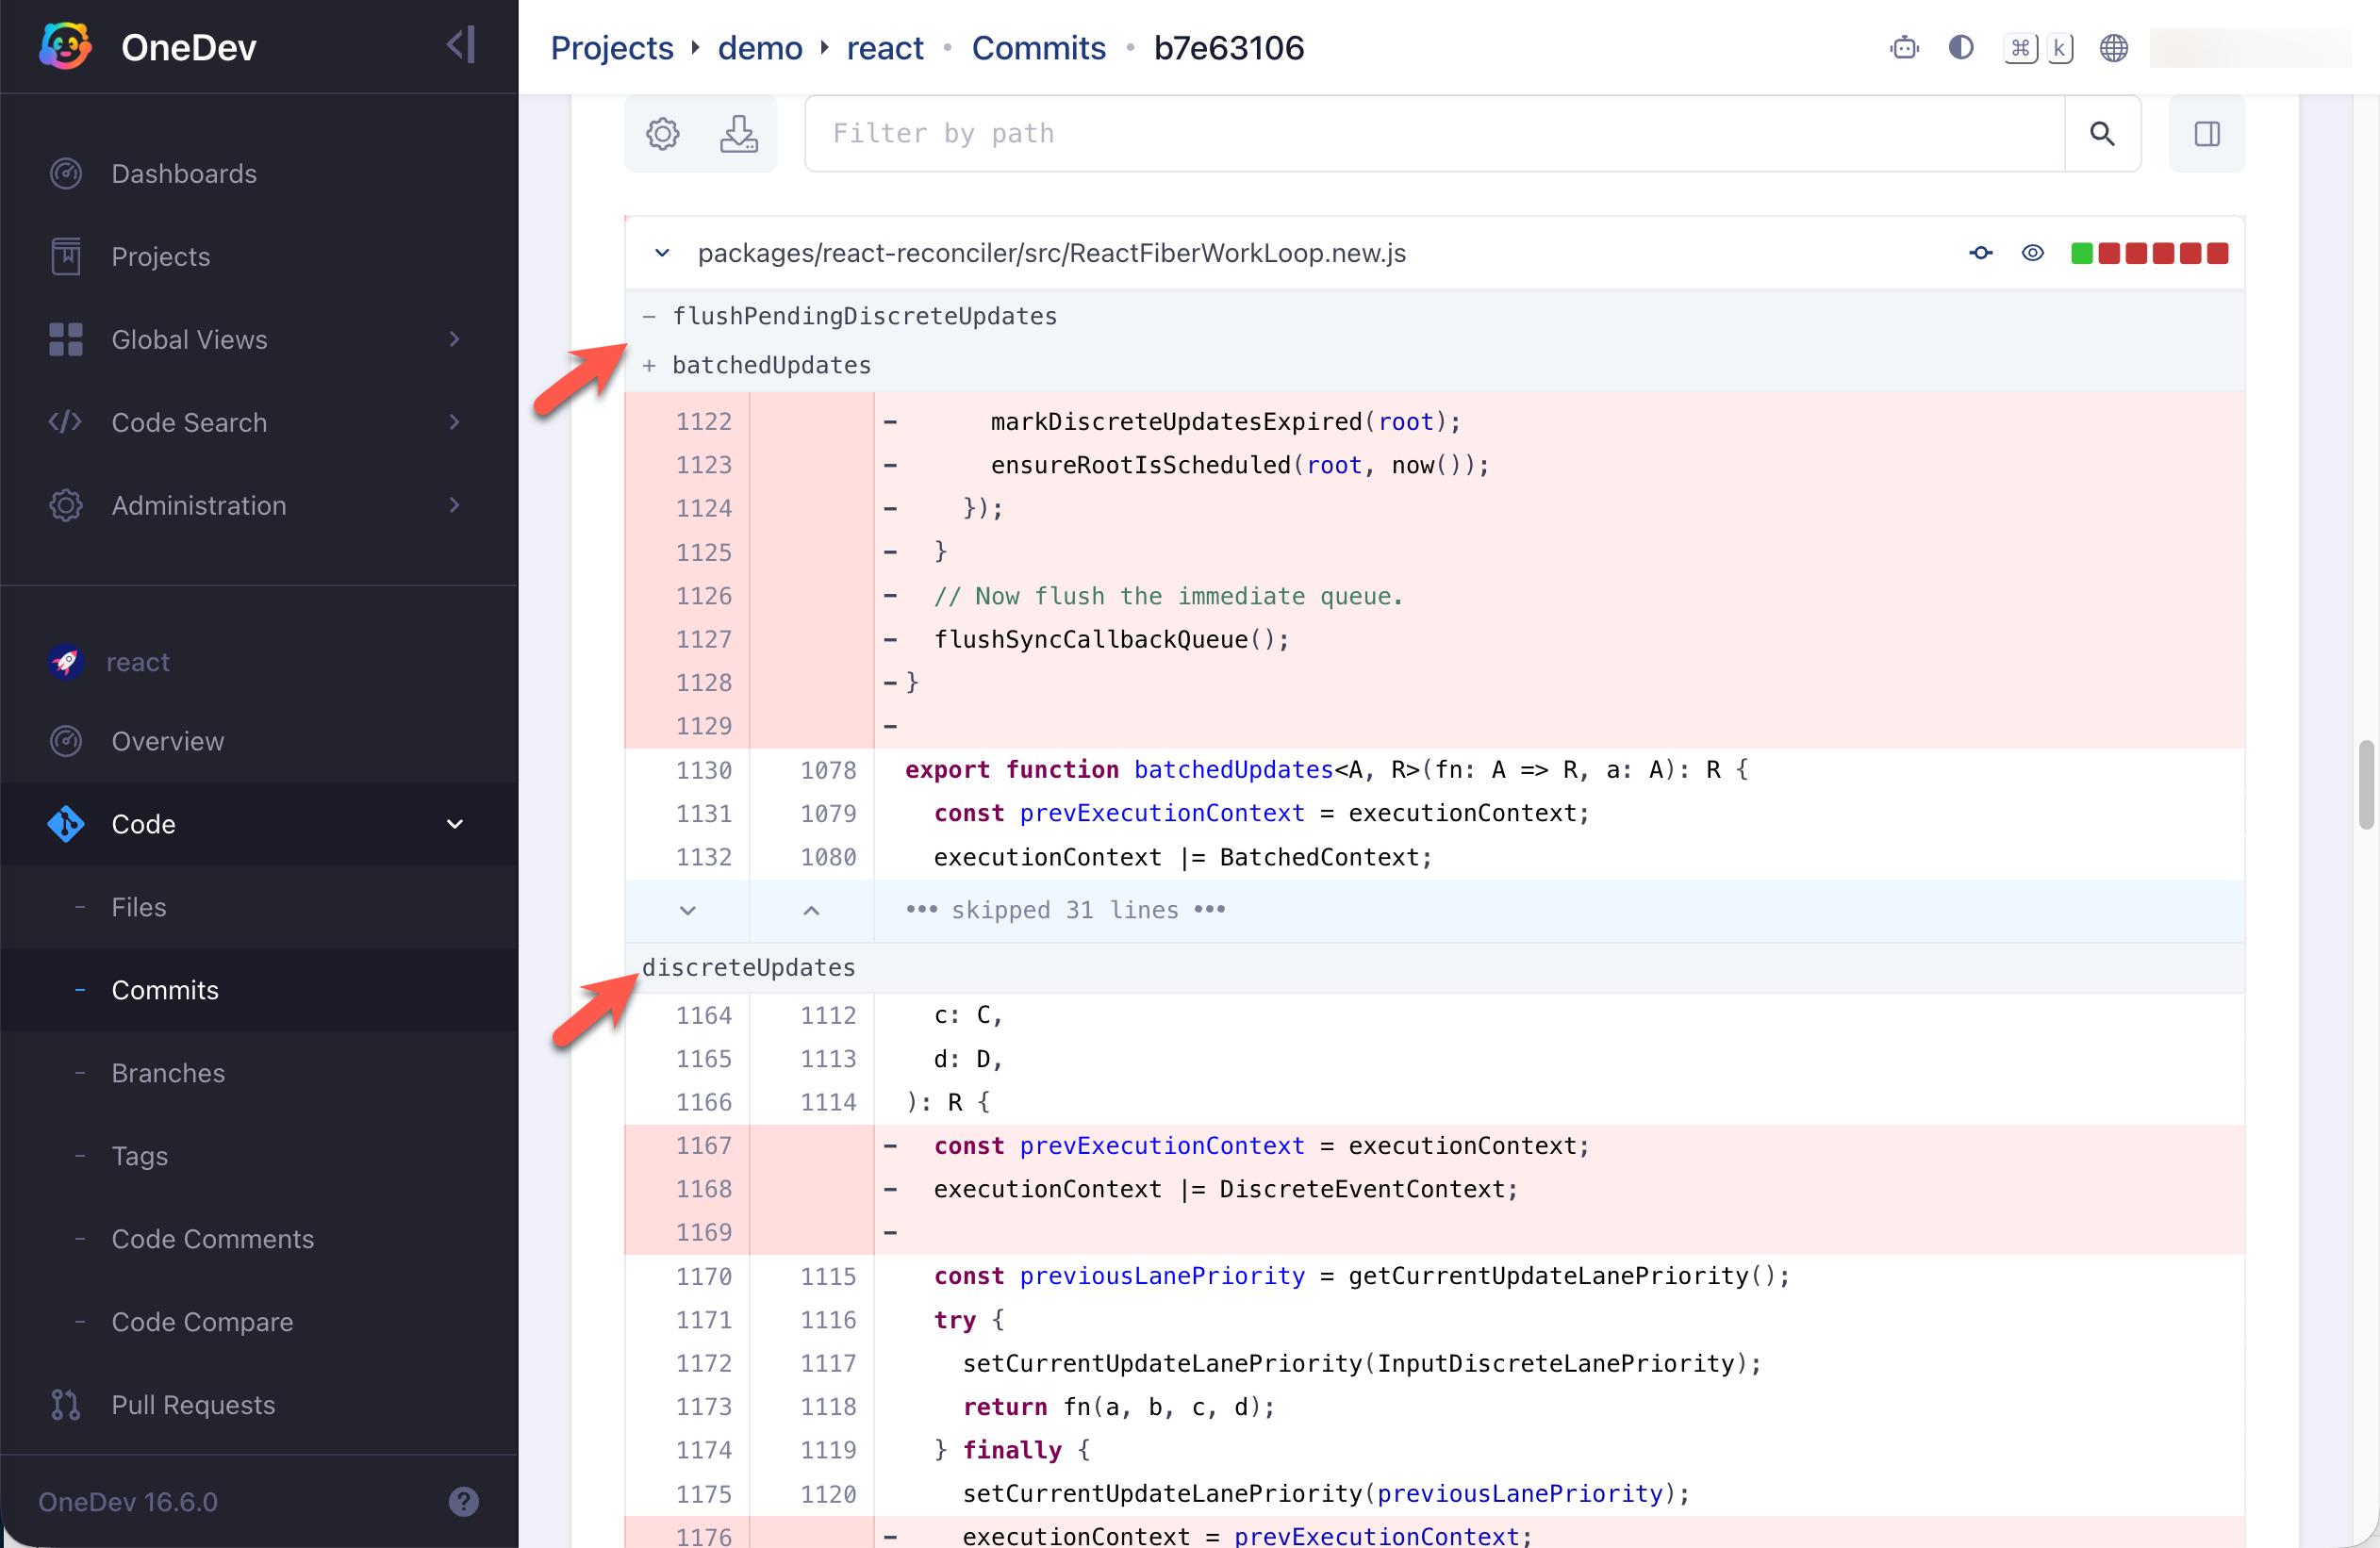Click the discreteUpdates section header

[x=1434, y=967]
